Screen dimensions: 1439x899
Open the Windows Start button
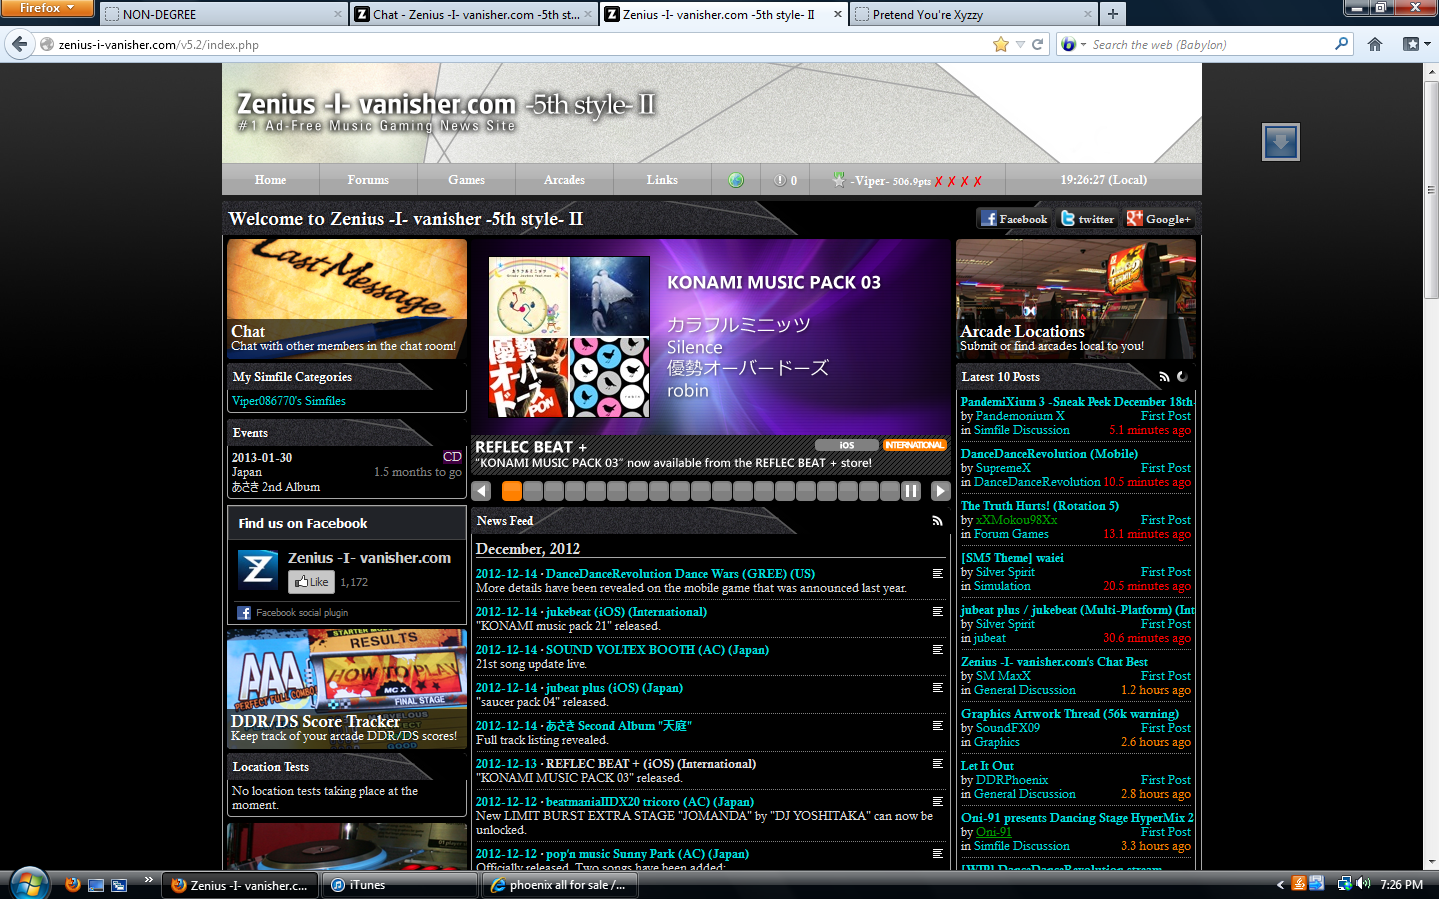[28, 884]
